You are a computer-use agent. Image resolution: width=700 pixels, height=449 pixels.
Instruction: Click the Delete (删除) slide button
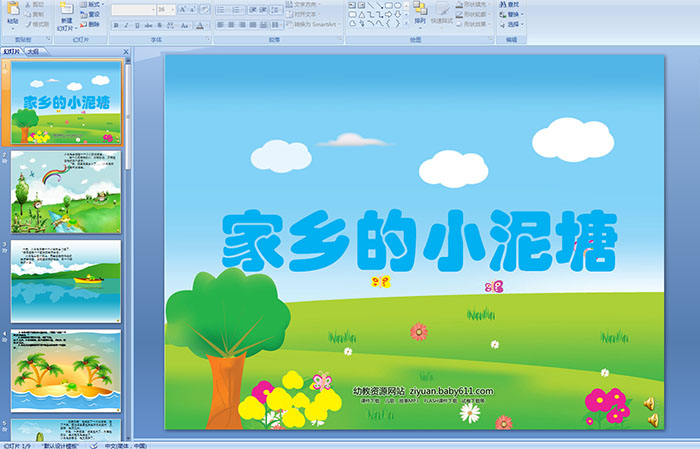pyautogui.click(x=90, y=24)
